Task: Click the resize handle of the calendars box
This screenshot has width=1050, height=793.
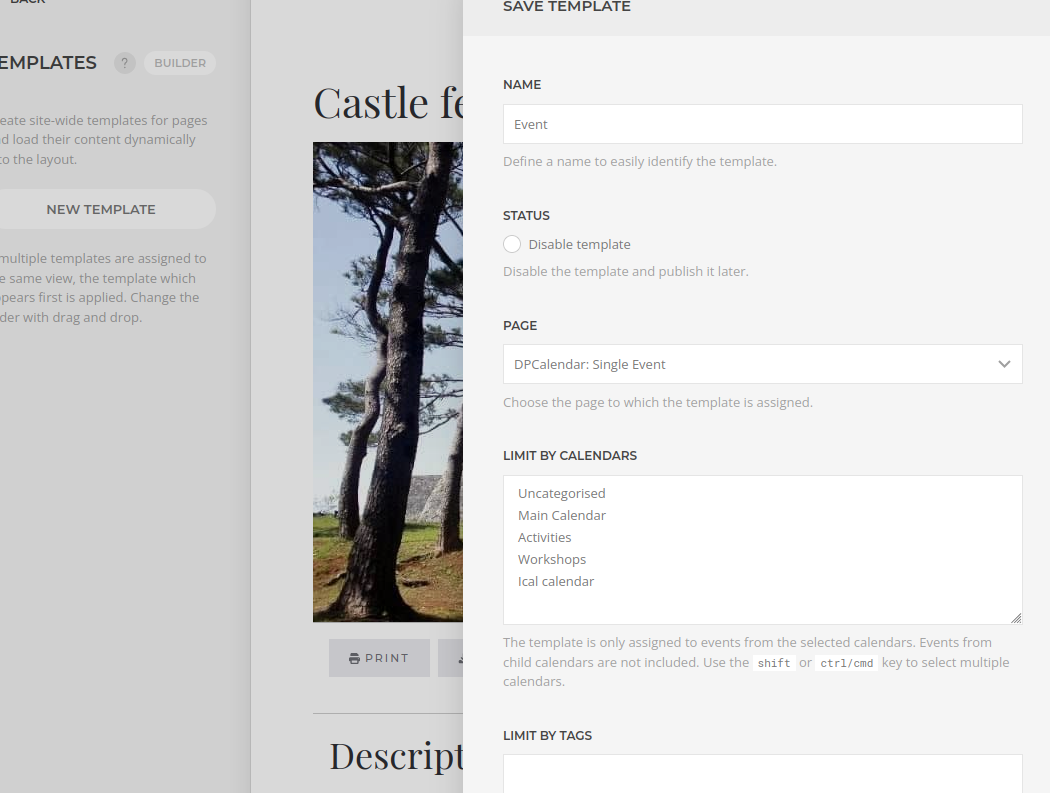Action: coord(1016,616)
